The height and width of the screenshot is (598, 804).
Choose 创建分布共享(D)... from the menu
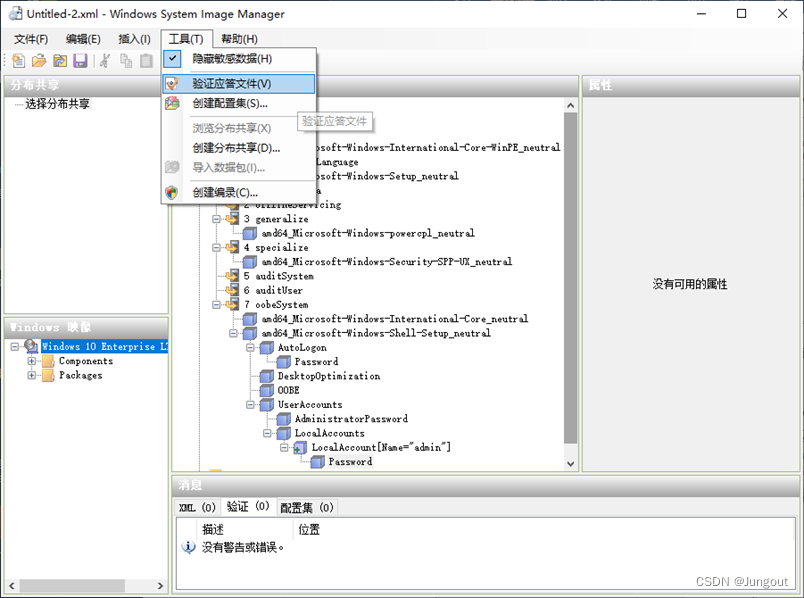(x=238, y=148)
